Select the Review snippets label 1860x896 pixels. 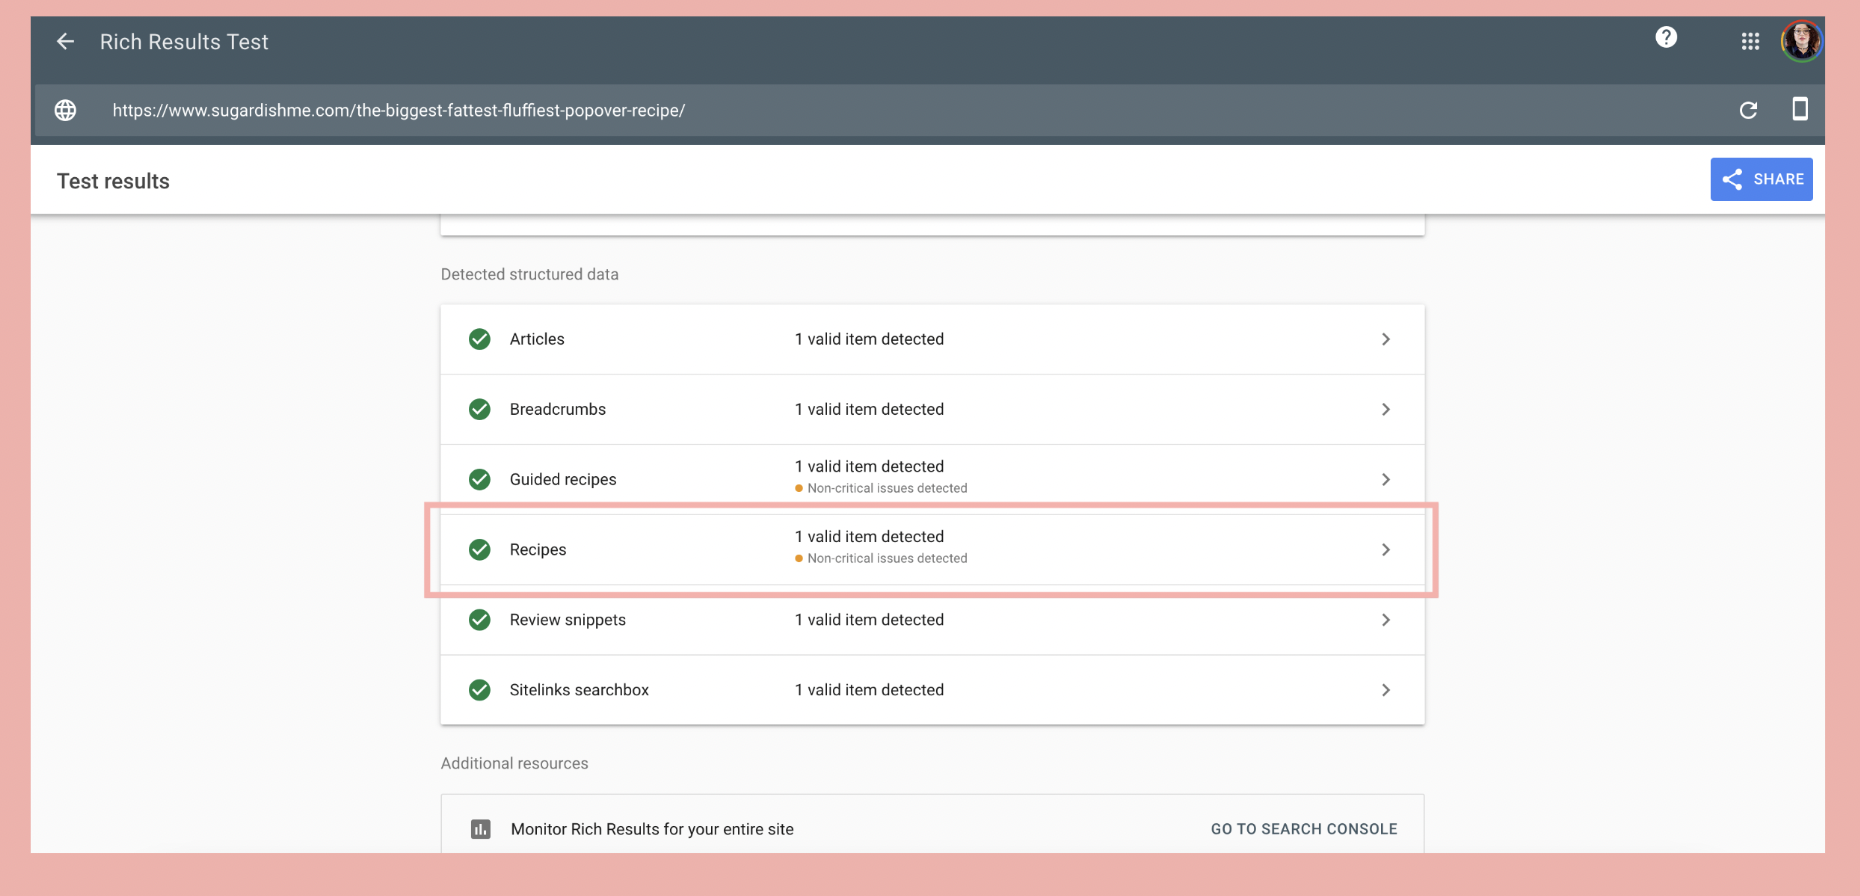[568, 620]
